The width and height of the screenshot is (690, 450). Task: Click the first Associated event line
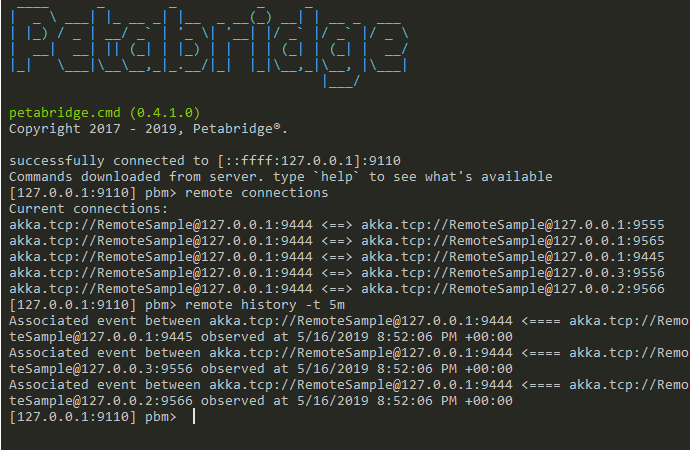click(x=349, y=321)
